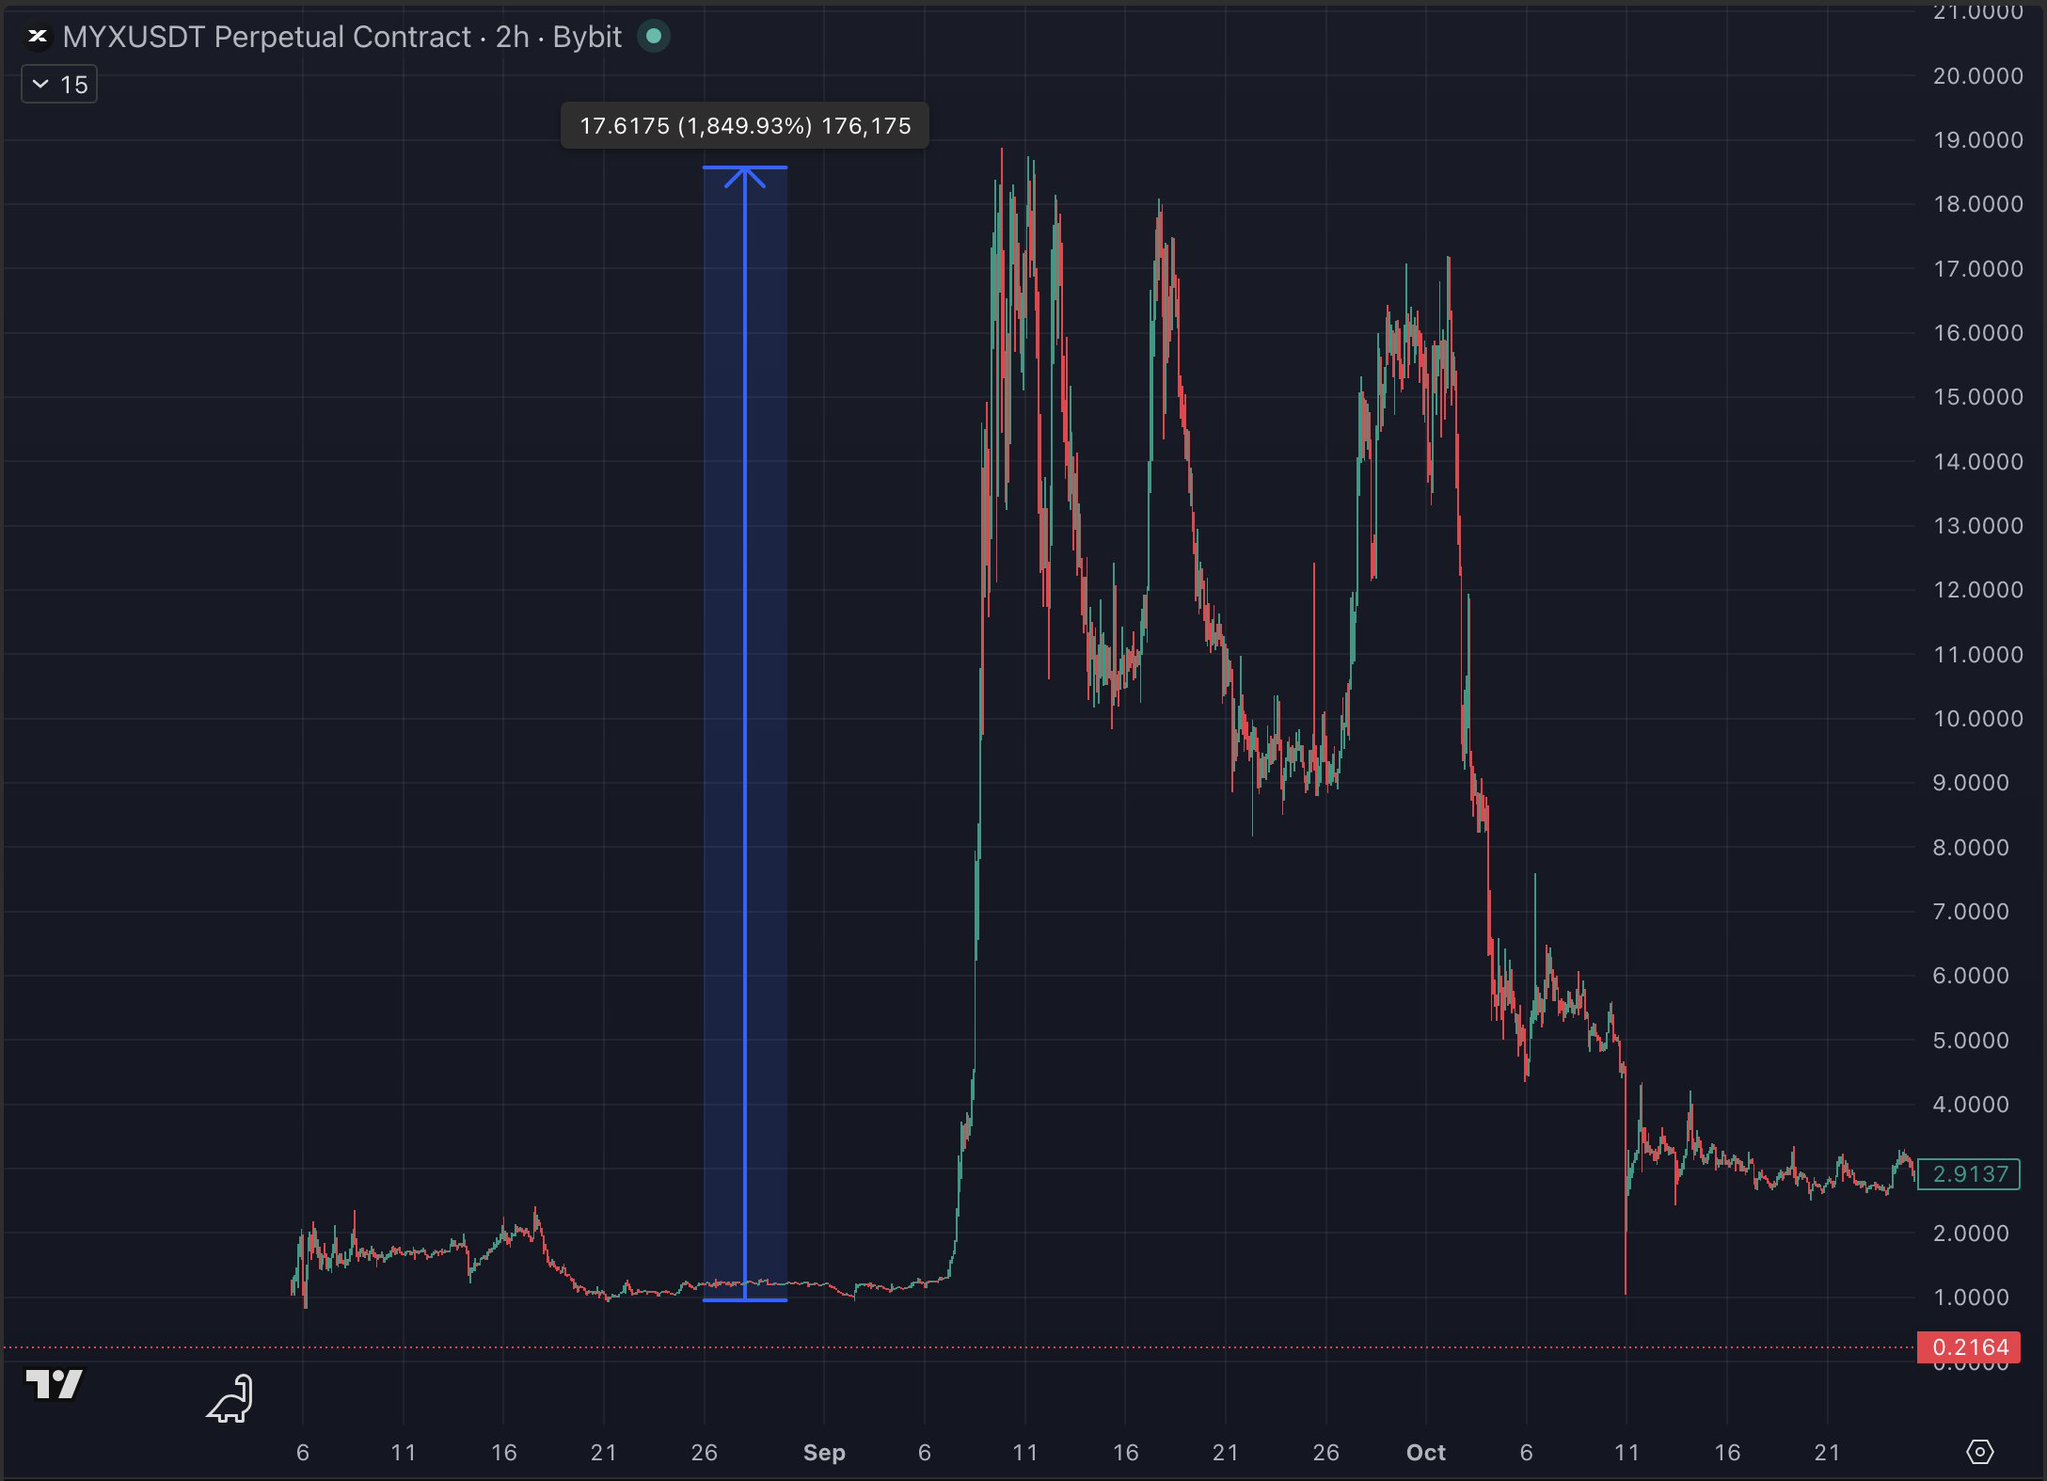Click the red dotted horizontal price line
2047x1481 pixels.
coord(500,1348)
